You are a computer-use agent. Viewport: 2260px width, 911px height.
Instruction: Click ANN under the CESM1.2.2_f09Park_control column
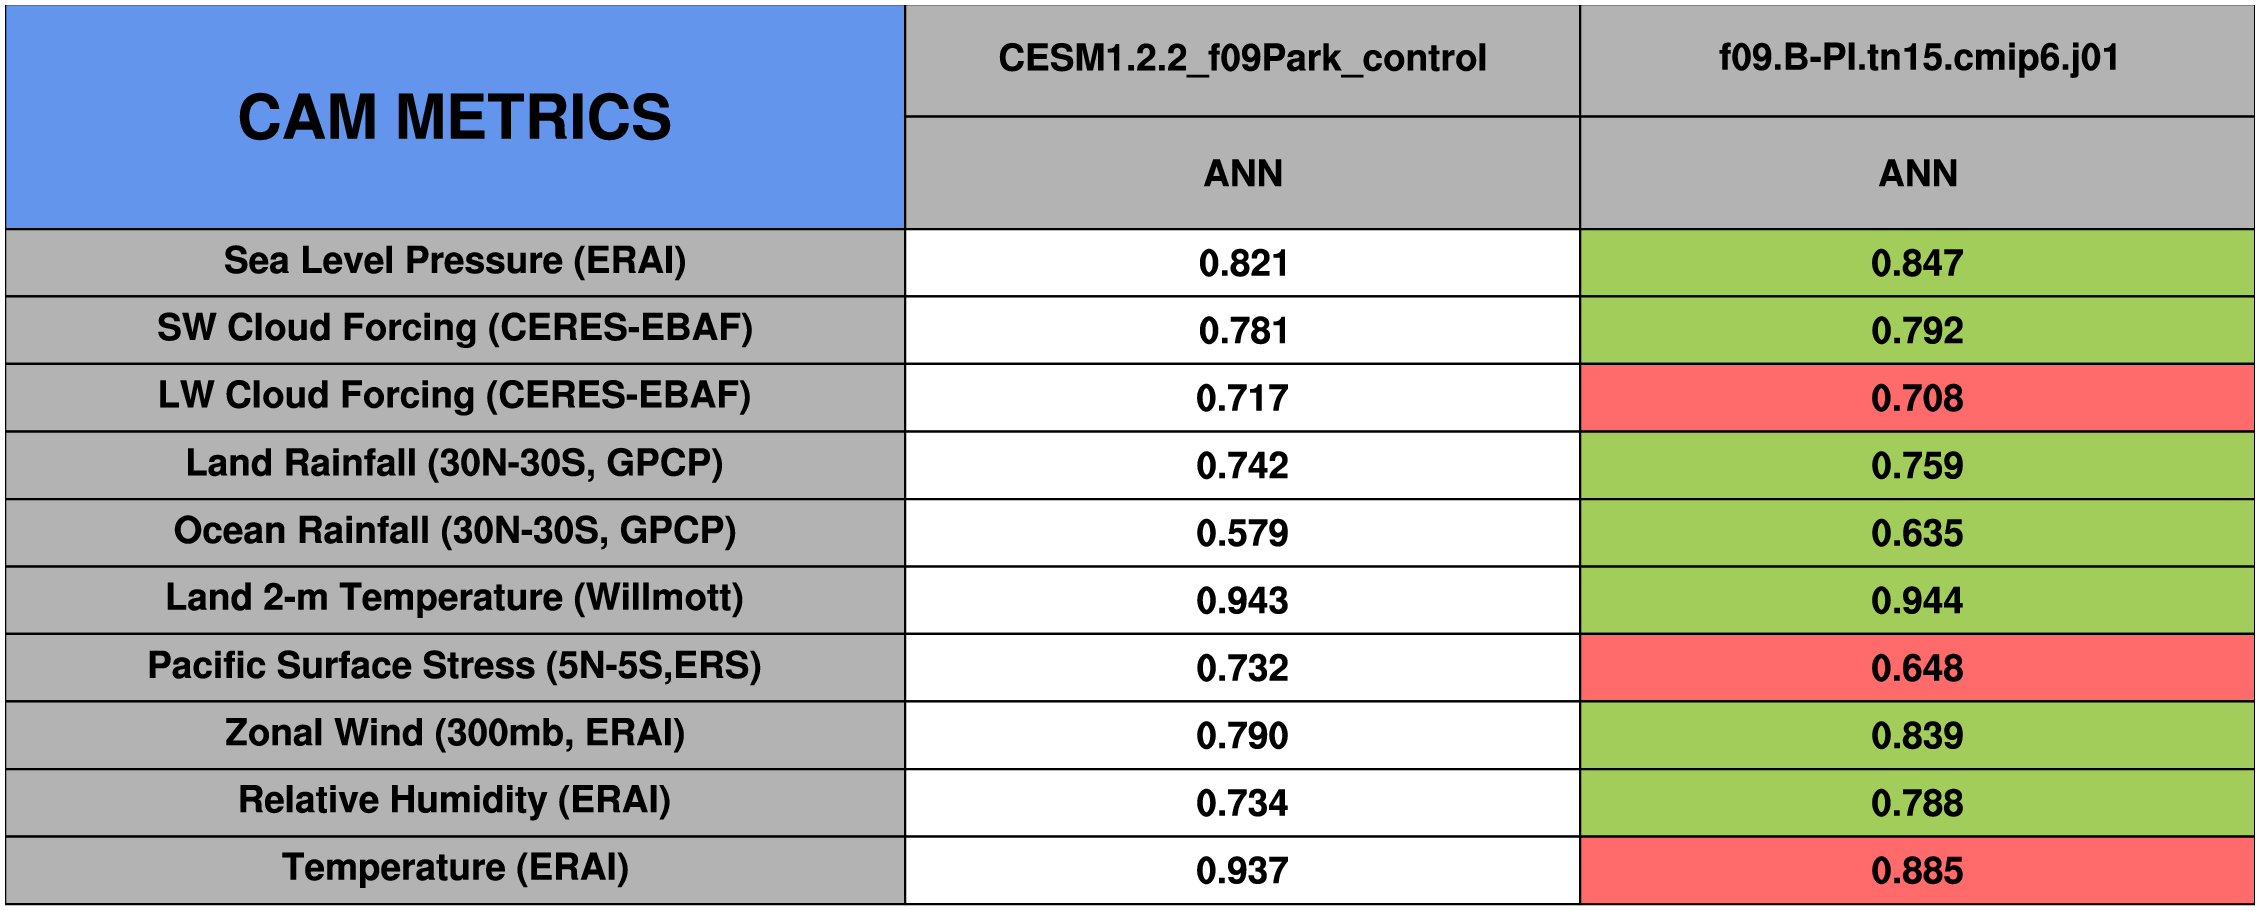tap(1242, 174)
